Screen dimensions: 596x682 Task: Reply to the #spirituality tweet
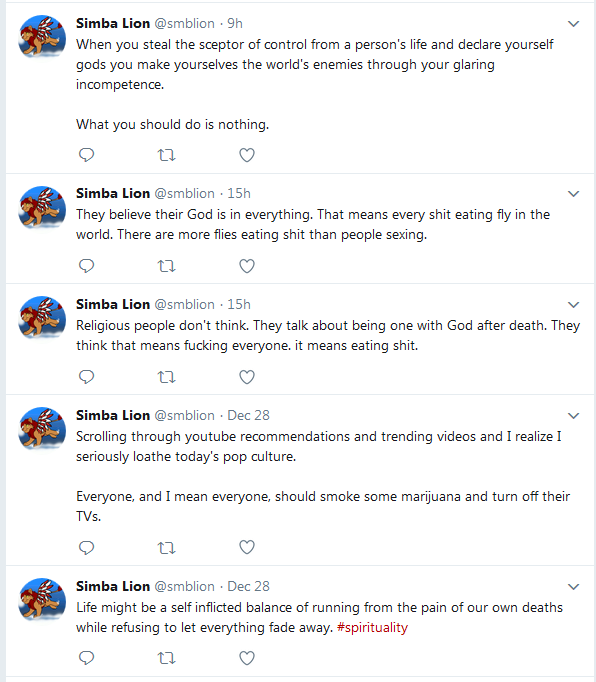(86, 658)
